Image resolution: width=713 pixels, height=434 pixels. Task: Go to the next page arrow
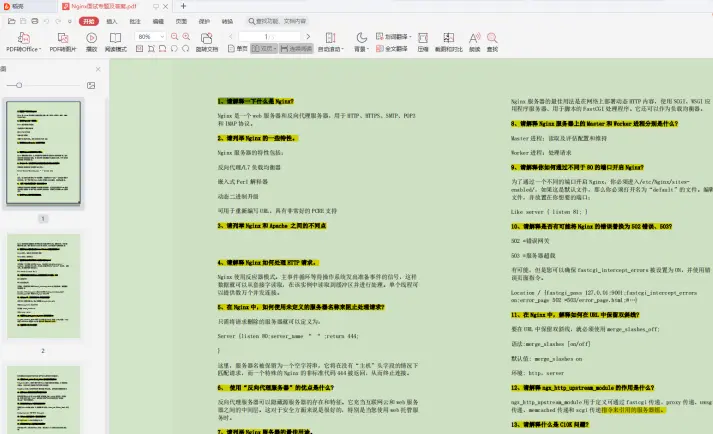(x=308, y=36)
